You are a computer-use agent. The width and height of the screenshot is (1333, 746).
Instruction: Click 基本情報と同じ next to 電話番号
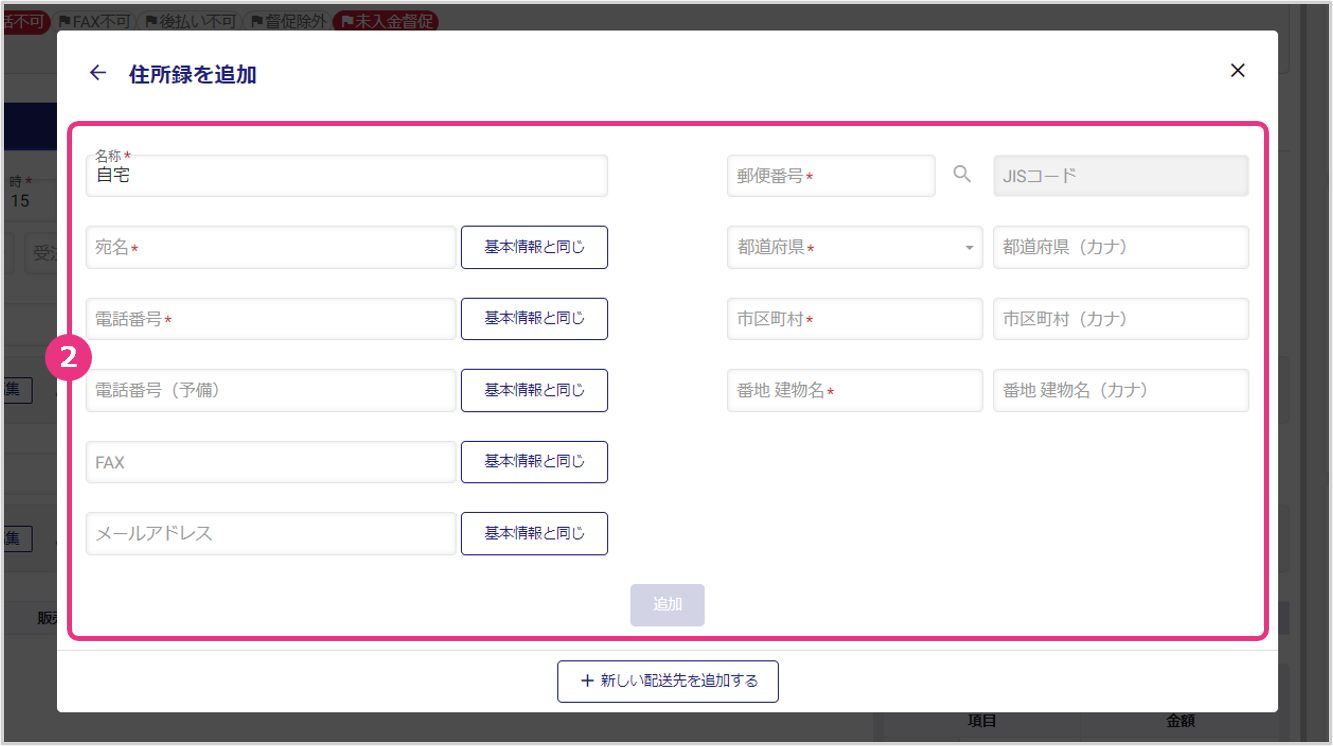(x=534, y=319)
